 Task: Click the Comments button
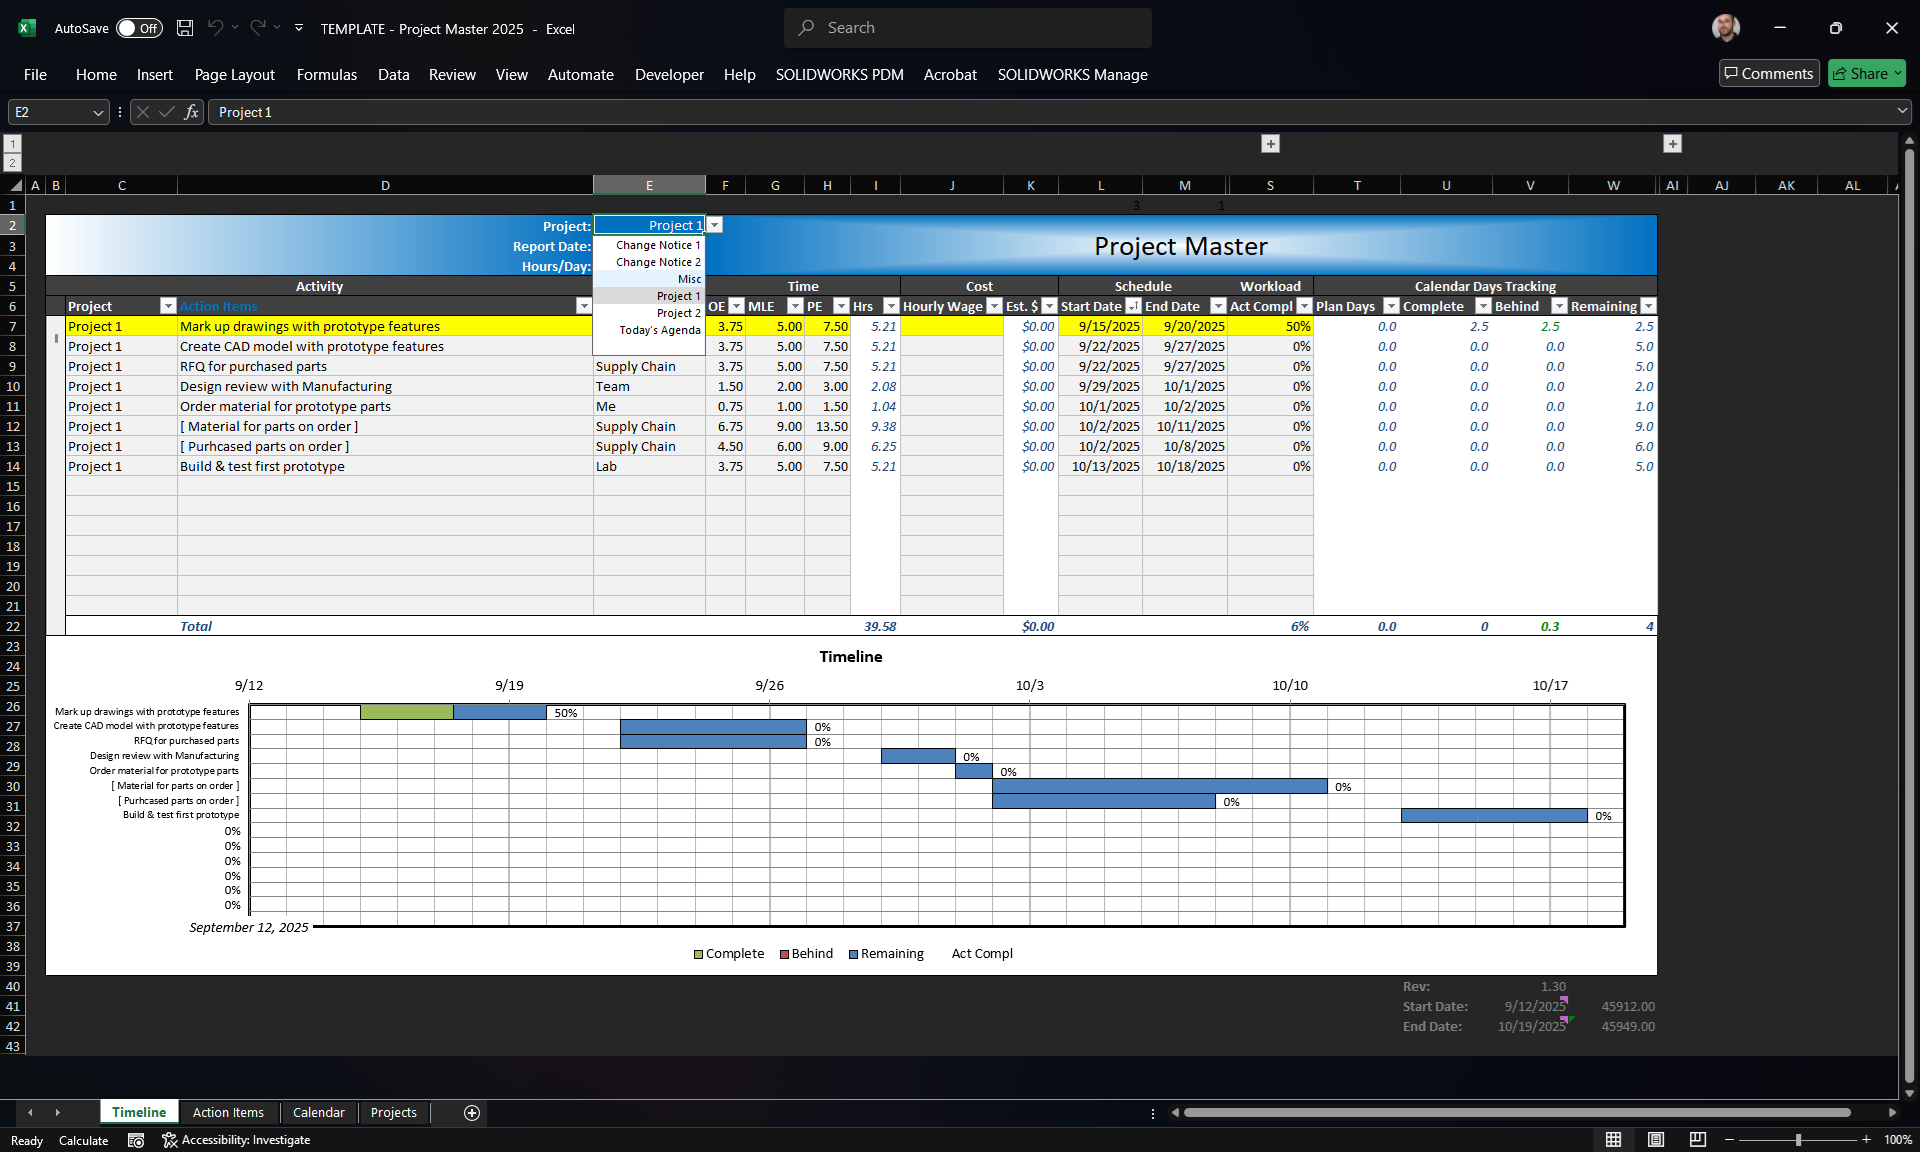pyautogui.click(x=1768, y=73)
